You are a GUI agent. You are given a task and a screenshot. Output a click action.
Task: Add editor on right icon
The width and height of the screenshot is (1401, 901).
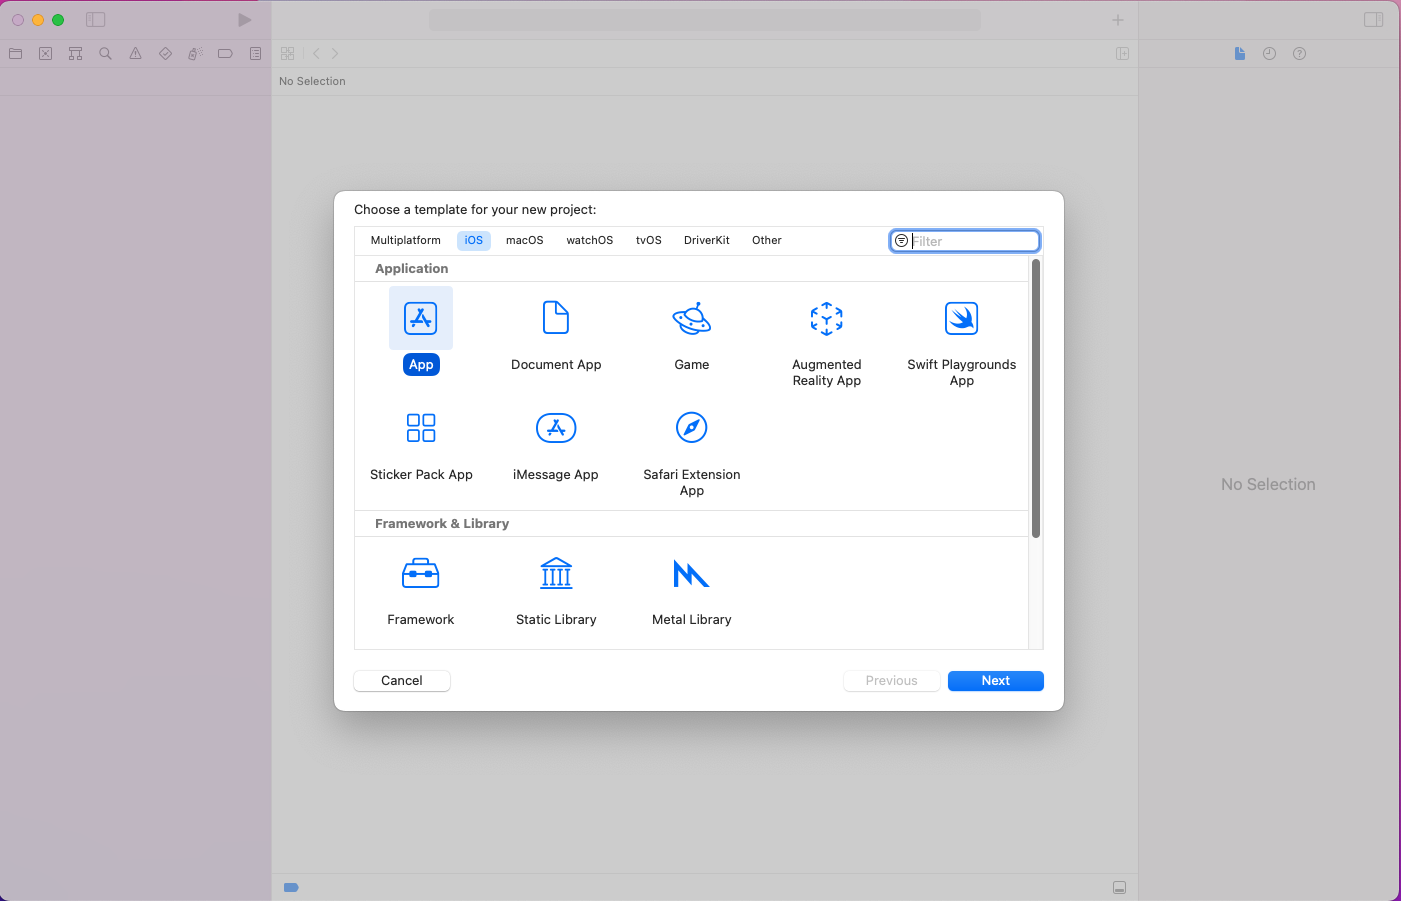[1123, 54]
